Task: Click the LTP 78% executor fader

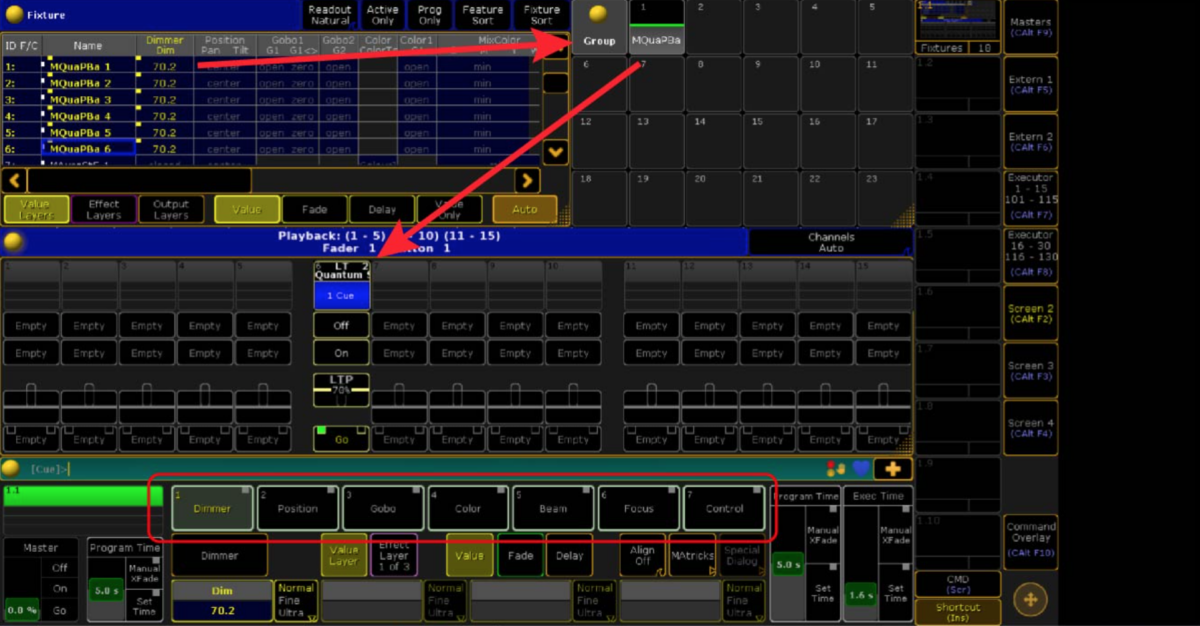Action: click(x=341, y=391)
